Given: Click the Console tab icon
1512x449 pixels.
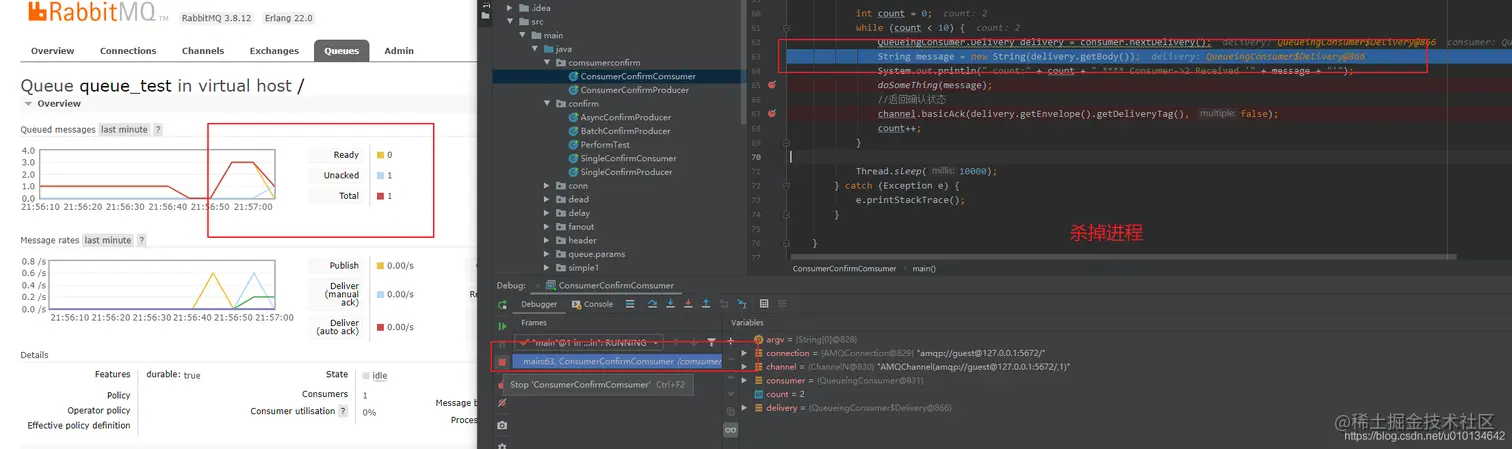Looking at the screenshot, I should [x=577, y=304].
